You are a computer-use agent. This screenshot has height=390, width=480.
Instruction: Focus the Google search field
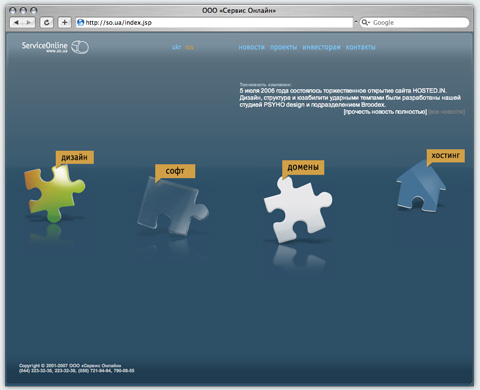[x=414, y=22]
